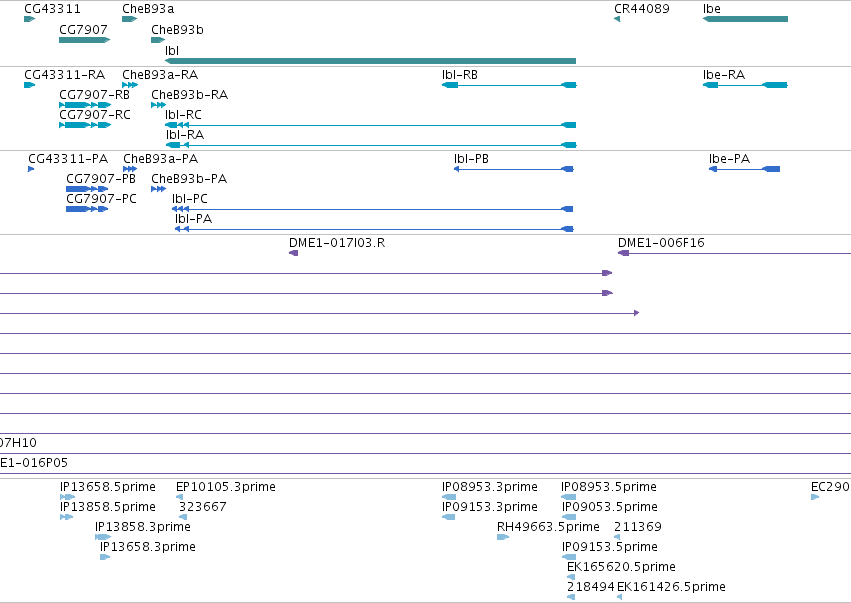851x603 pixels.
Task: Click the partial E1-016P05 clone label
Action: pos(34,463)
